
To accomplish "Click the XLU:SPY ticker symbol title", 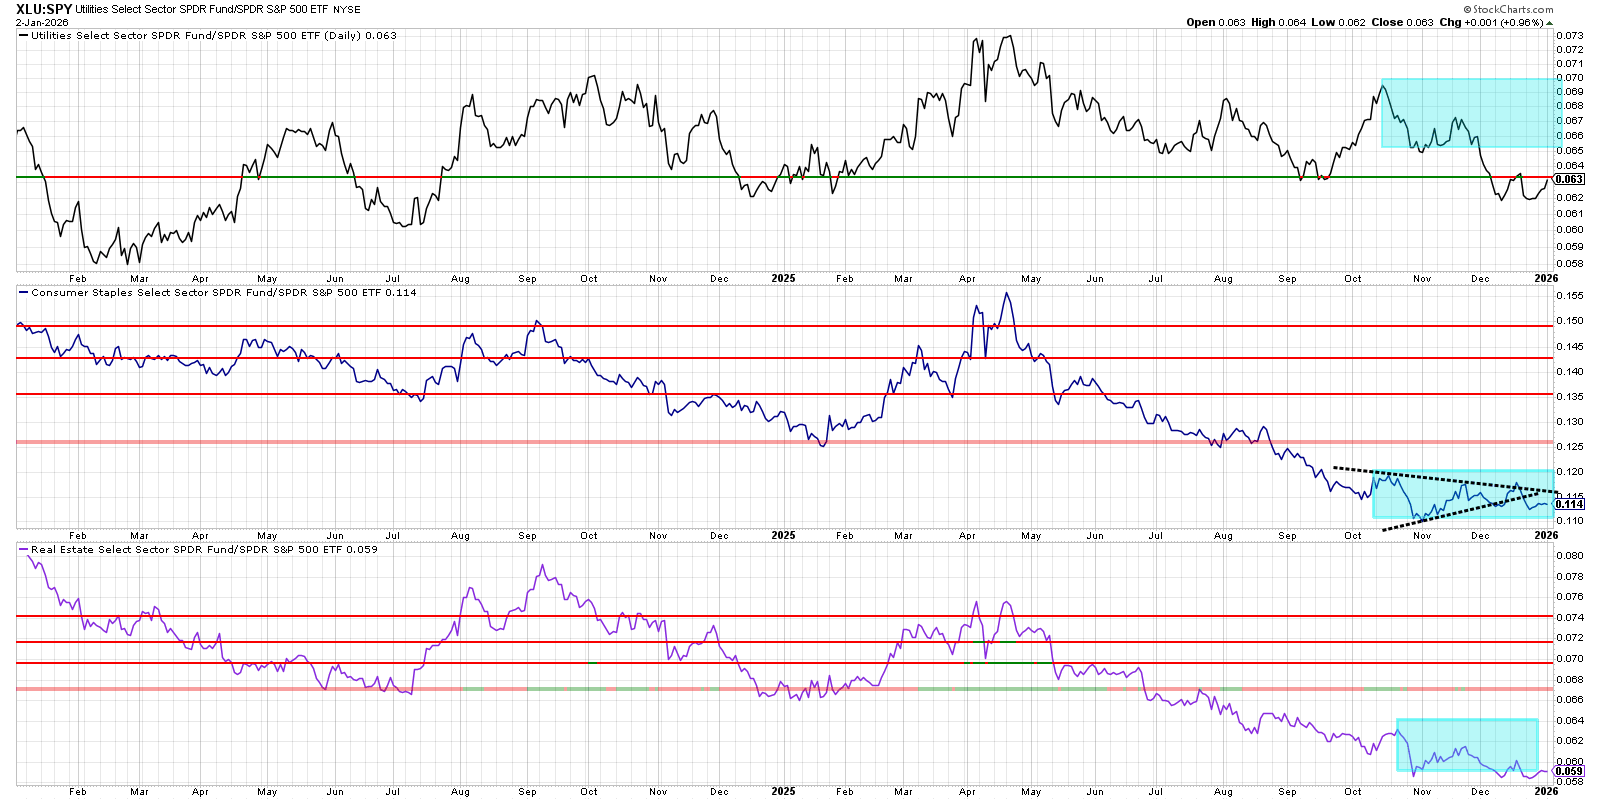I will point(44,9).
